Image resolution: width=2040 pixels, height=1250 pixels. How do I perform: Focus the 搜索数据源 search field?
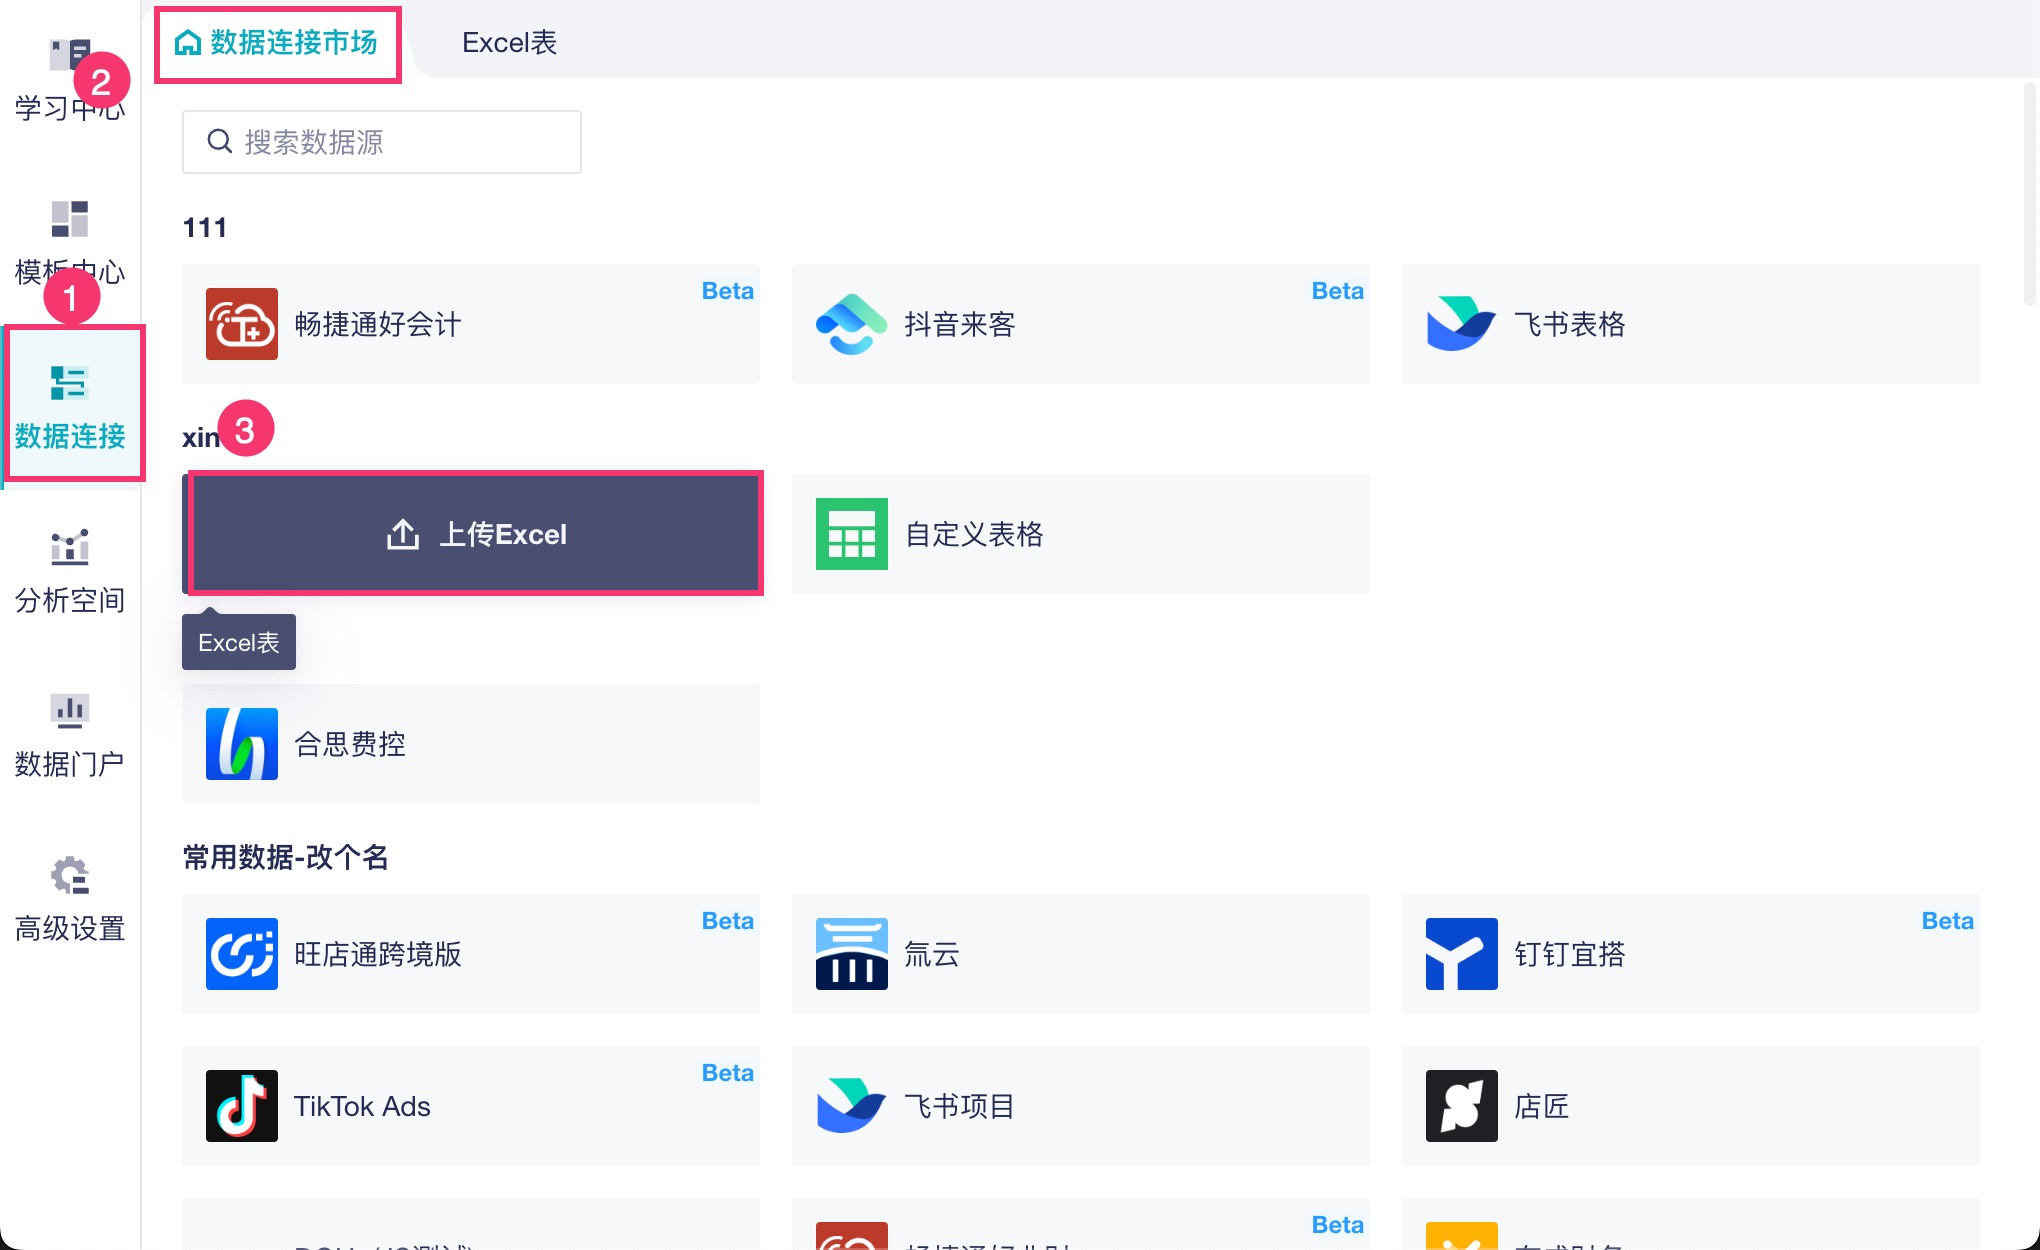382,142
